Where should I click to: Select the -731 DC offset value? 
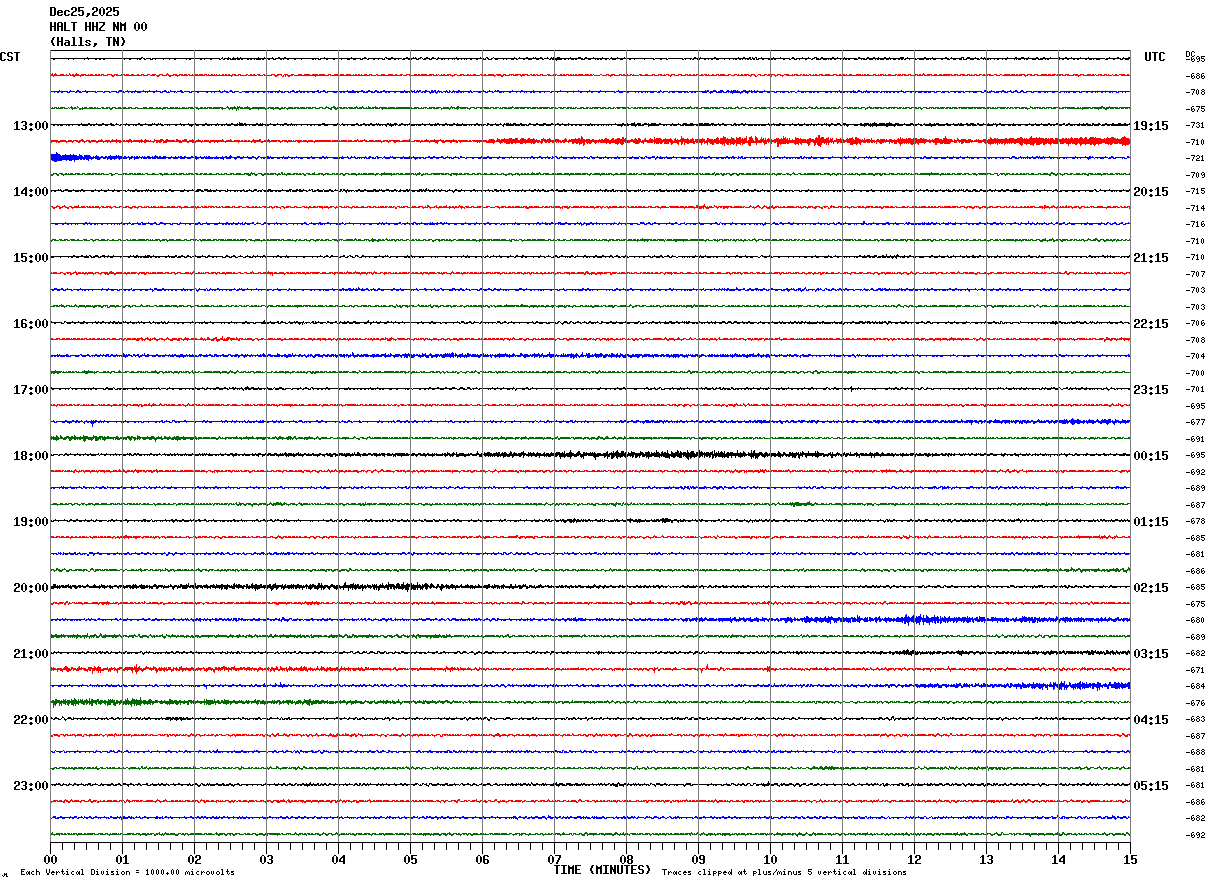[1195, 126]
